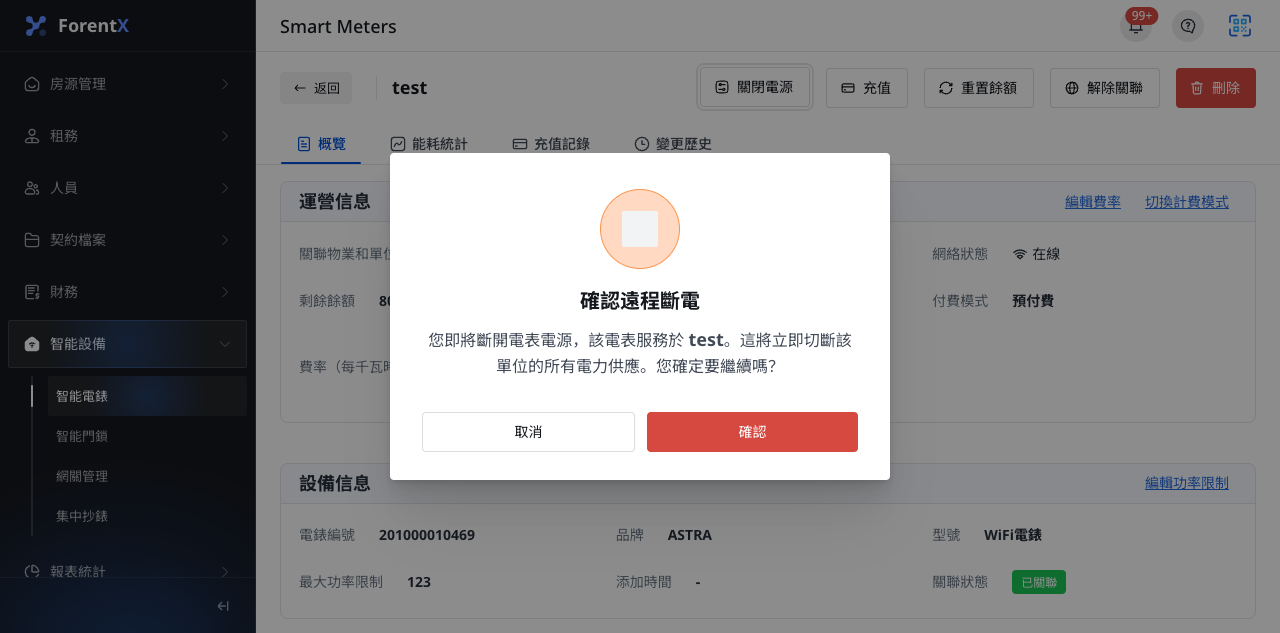Viewport: 1280px width, 633px height.
Task: Click the 智能設備 smart device icon
Action: (32, 344)
